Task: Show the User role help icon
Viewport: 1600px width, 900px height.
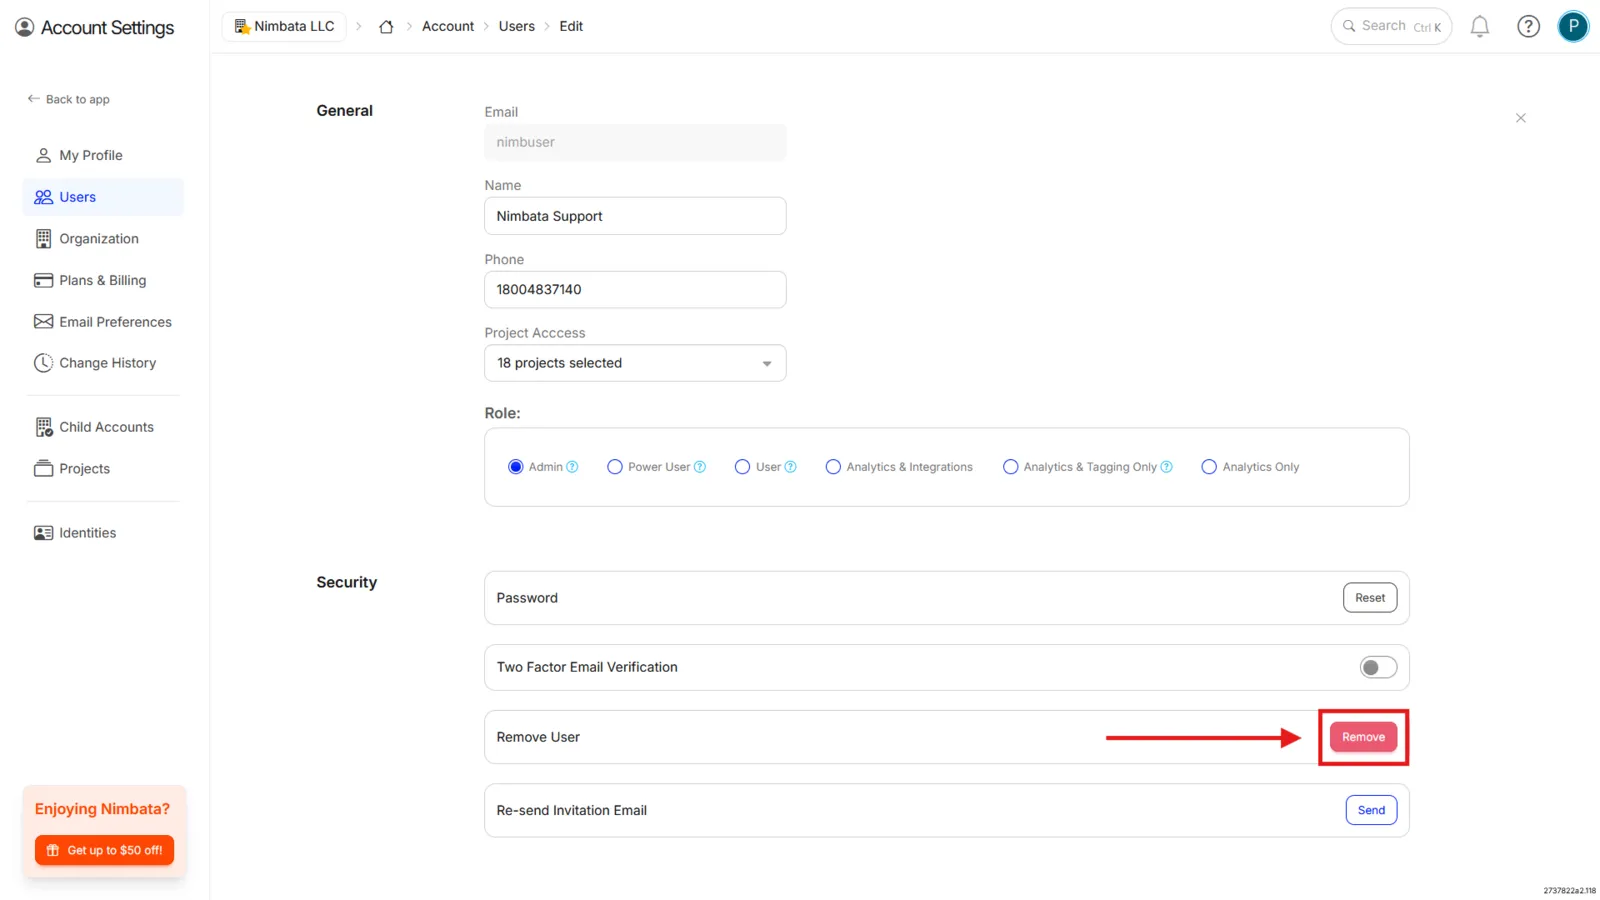Action: click(x=790, y=467)
